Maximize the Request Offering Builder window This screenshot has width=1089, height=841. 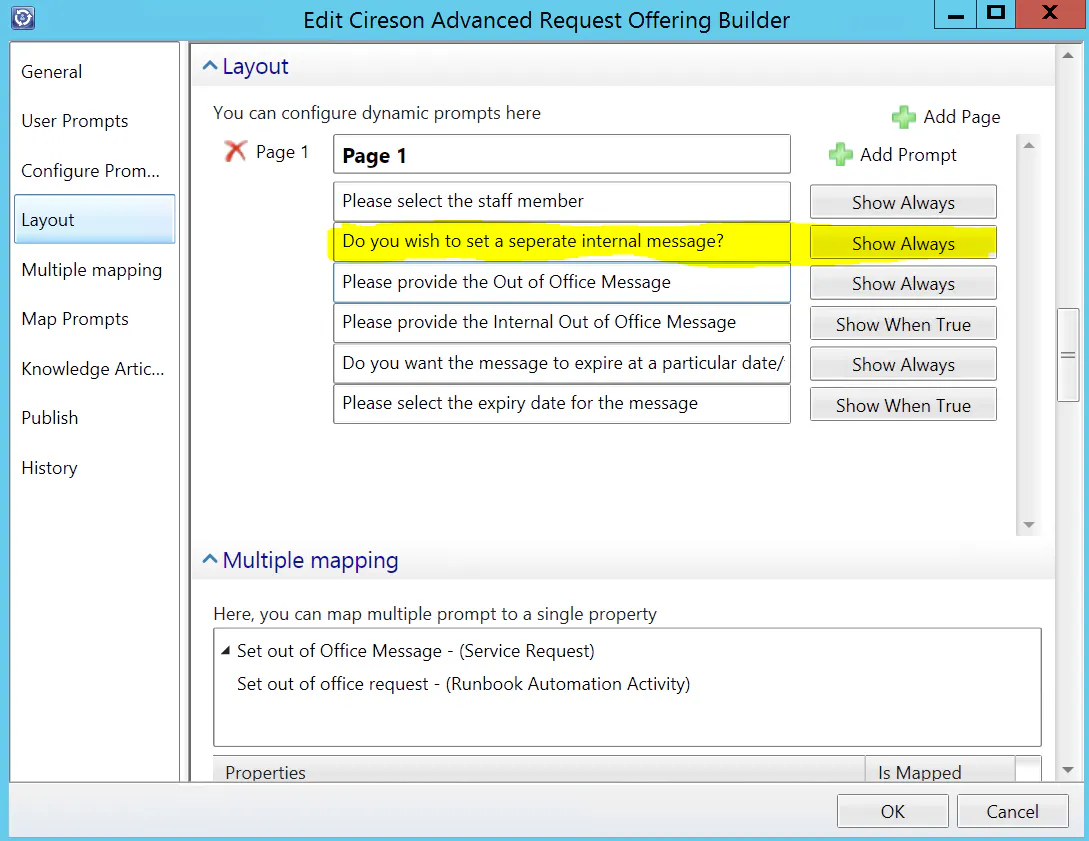(996, 14)
